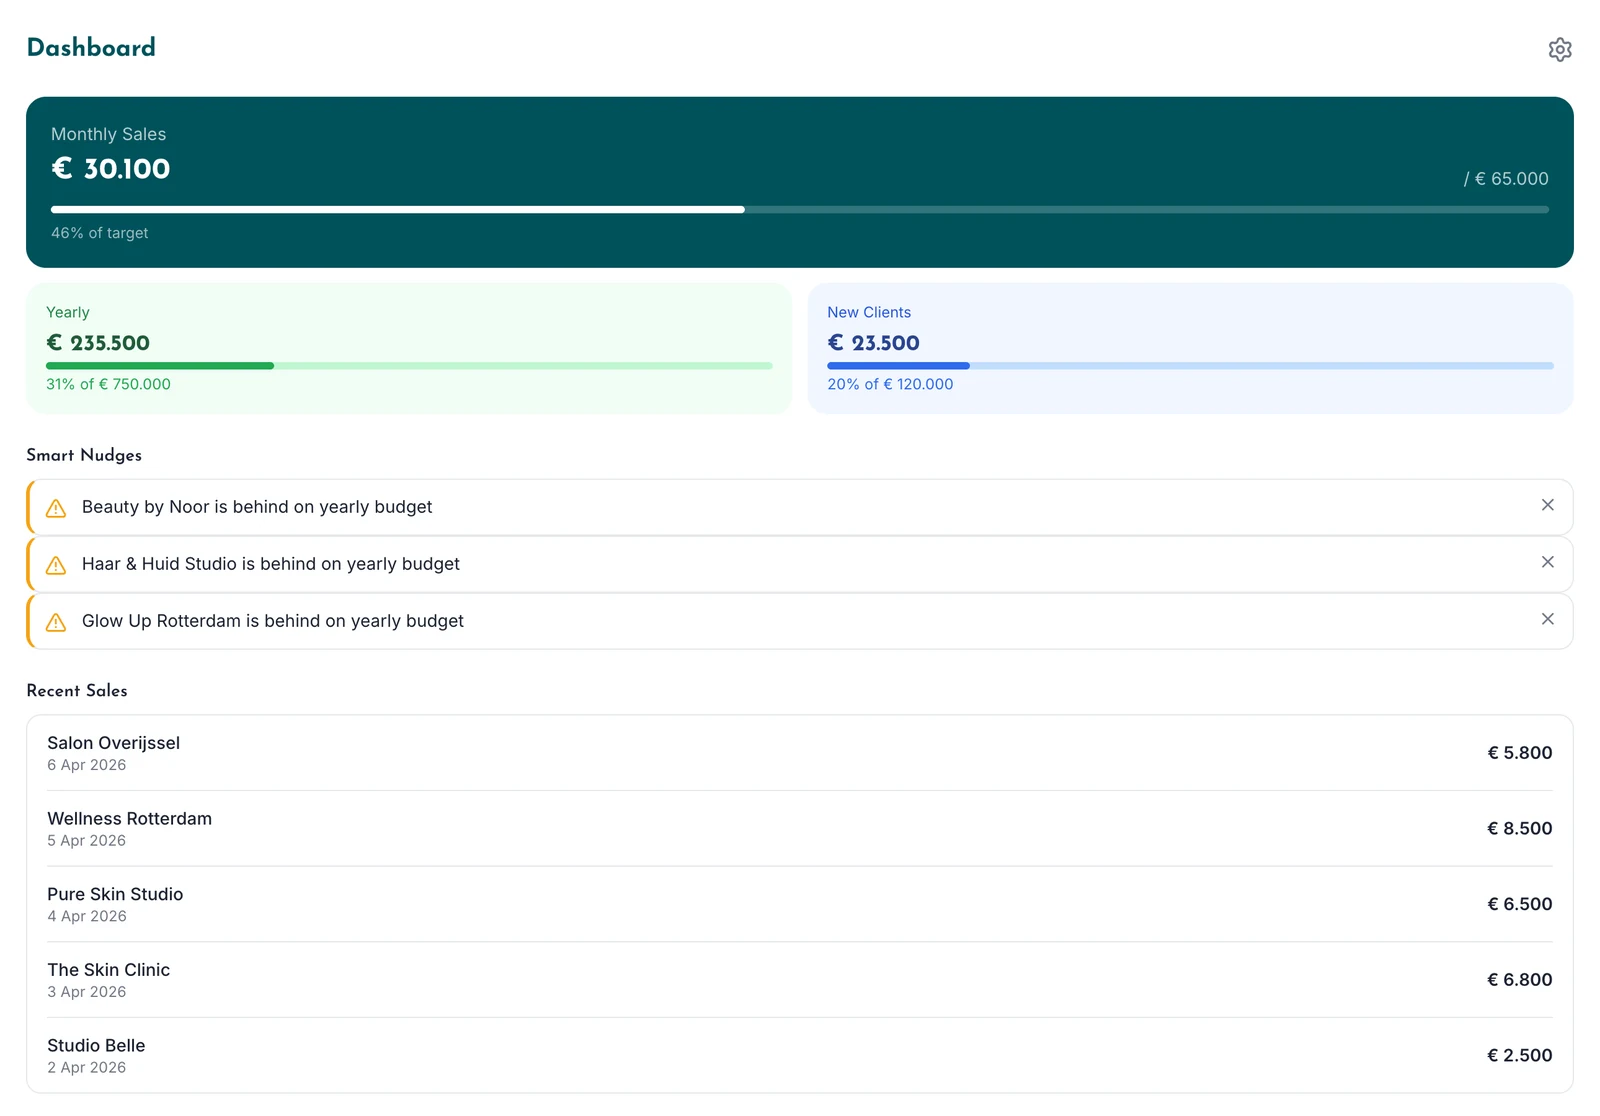The height and width of the screenshot is (1116, 1600).
Task: Click the blue New Clients progress bar
Action: tap(1190, 366)
